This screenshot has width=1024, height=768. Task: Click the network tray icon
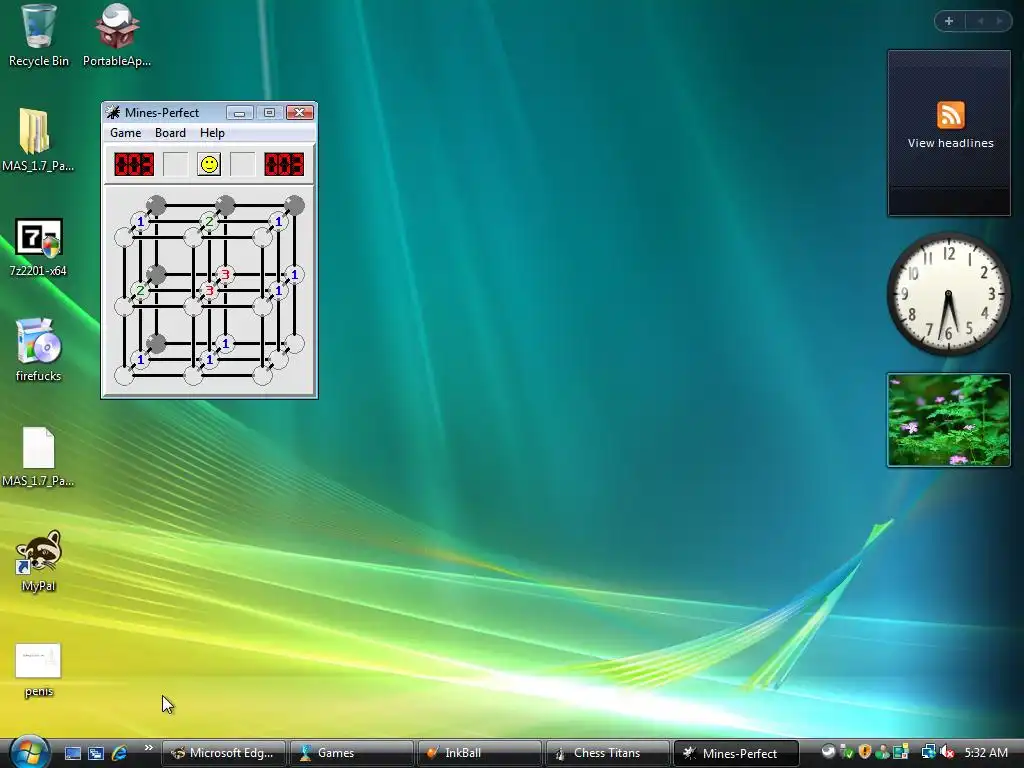pyautogui.click(x=928, y=752)
